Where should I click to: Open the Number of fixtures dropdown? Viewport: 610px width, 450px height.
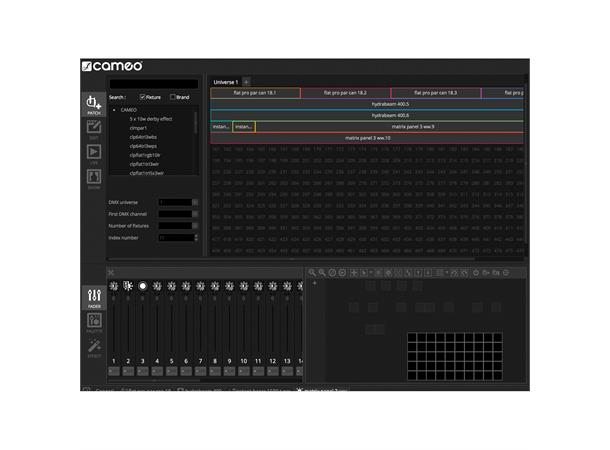coord(195,226)
